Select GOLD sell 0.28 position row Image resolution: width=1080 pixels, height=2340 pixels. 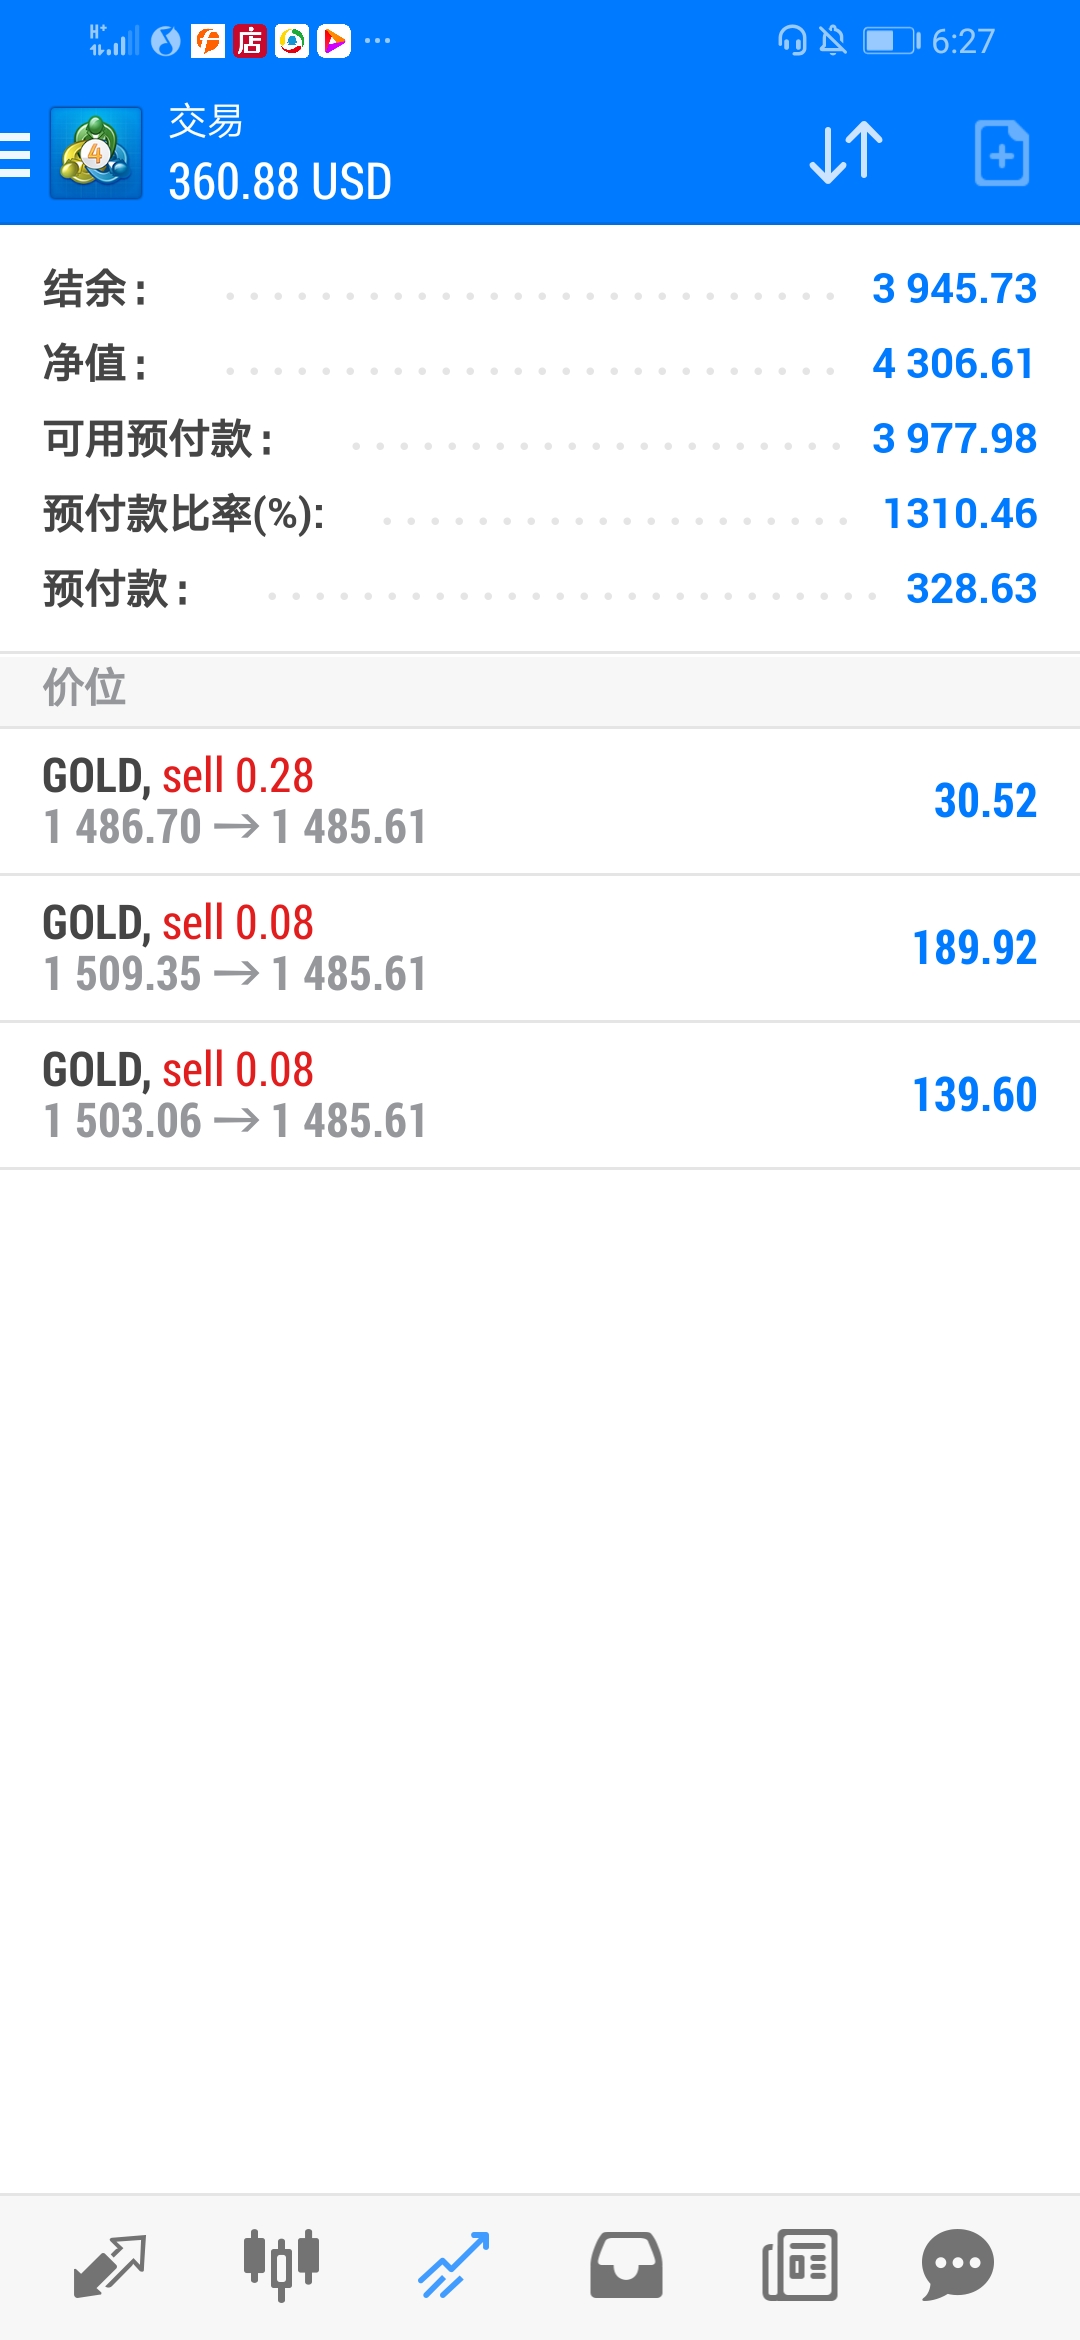(x=540, y=801)
